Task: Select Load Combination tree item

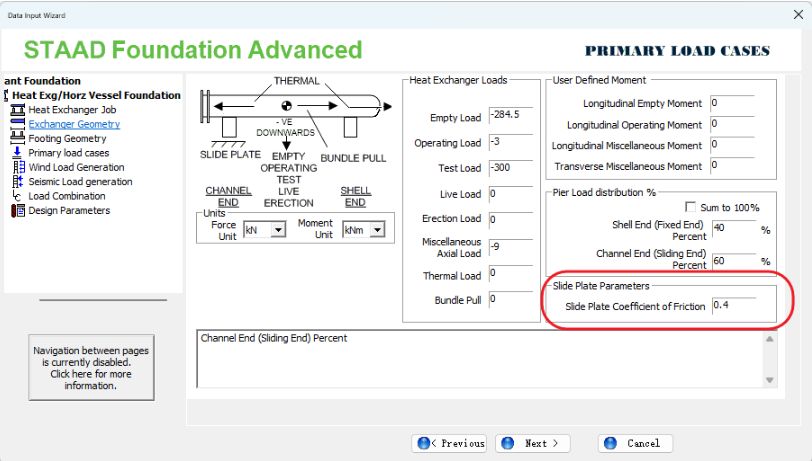Action: 67,196
